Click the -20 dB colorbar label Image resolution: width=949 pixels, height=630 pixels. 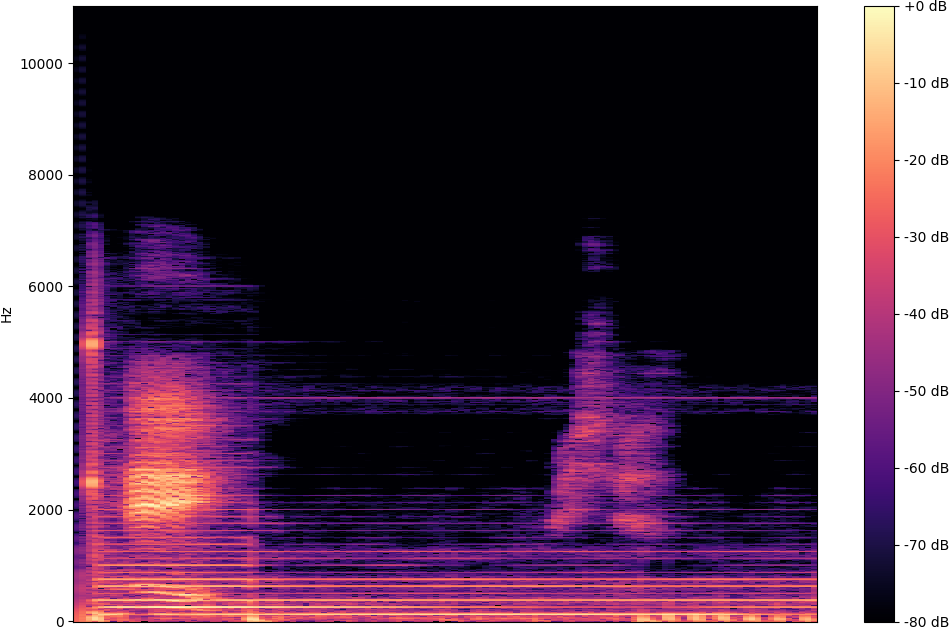pyautogui.click(x=926, y=160)
